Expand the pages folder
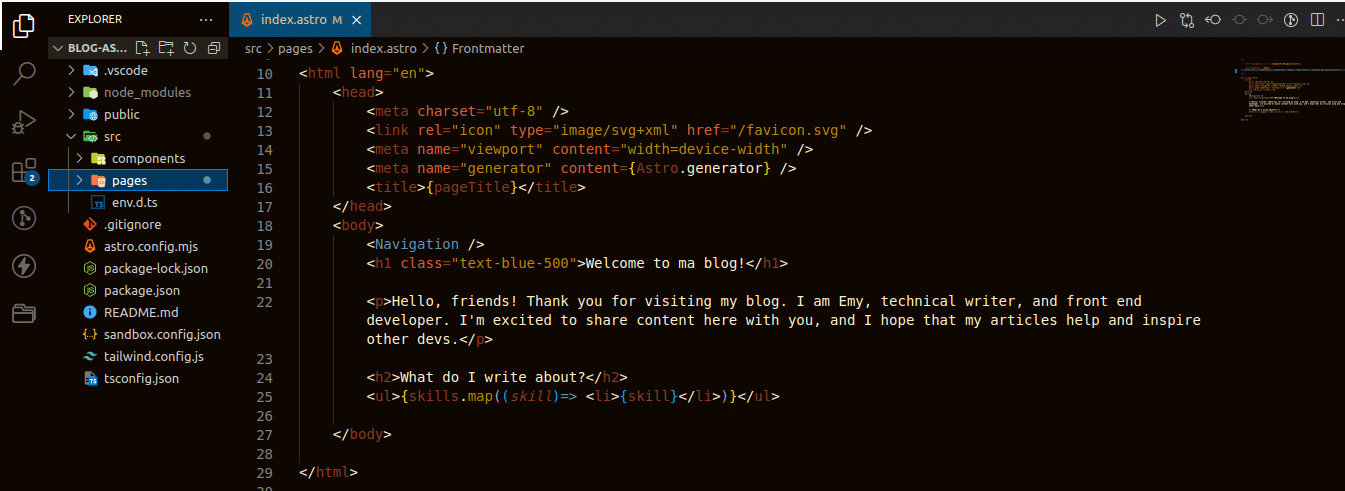1345x491 pixels. click(129, 180)
